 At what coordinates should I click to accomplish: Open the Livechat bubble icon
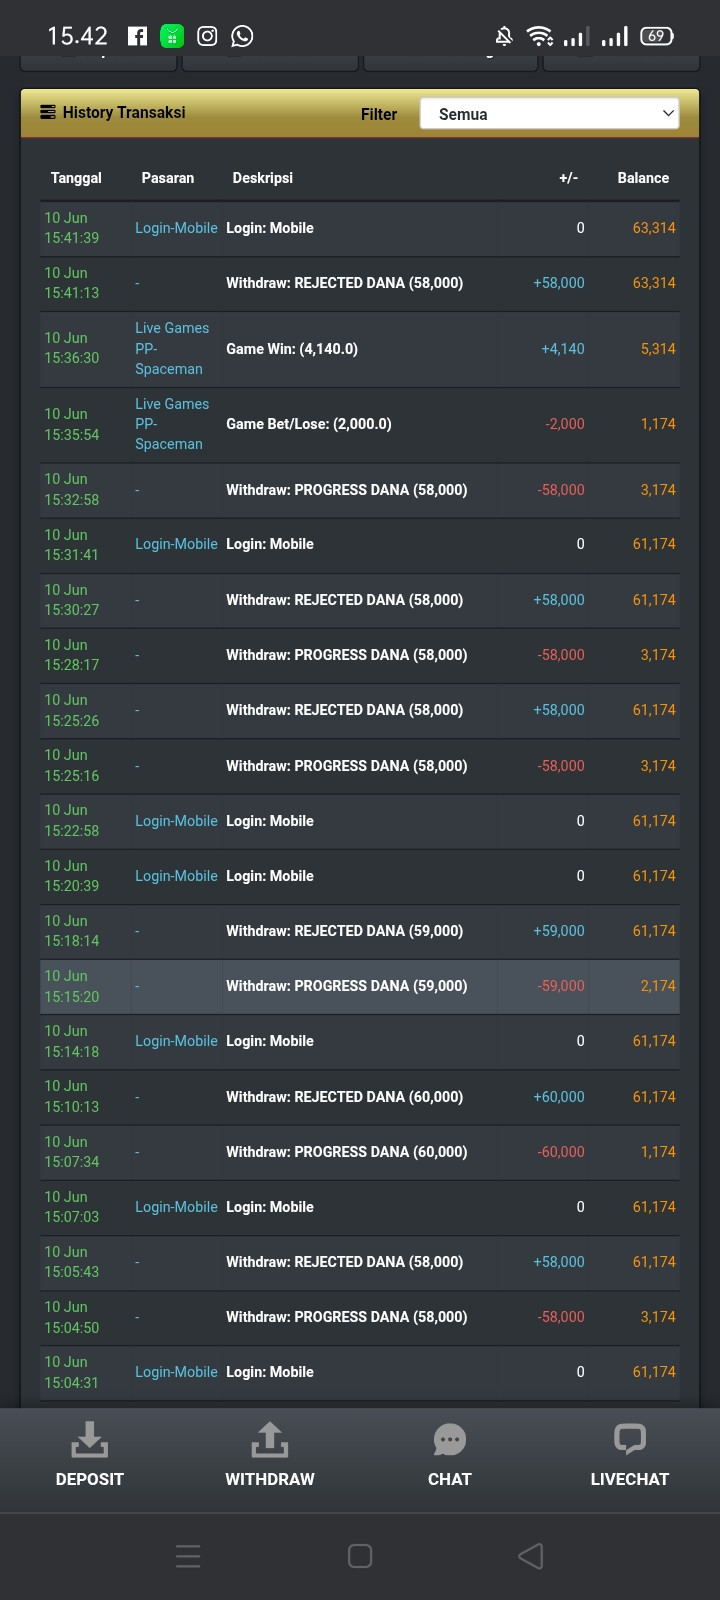pyautogui.click(x=629, y=1440)
